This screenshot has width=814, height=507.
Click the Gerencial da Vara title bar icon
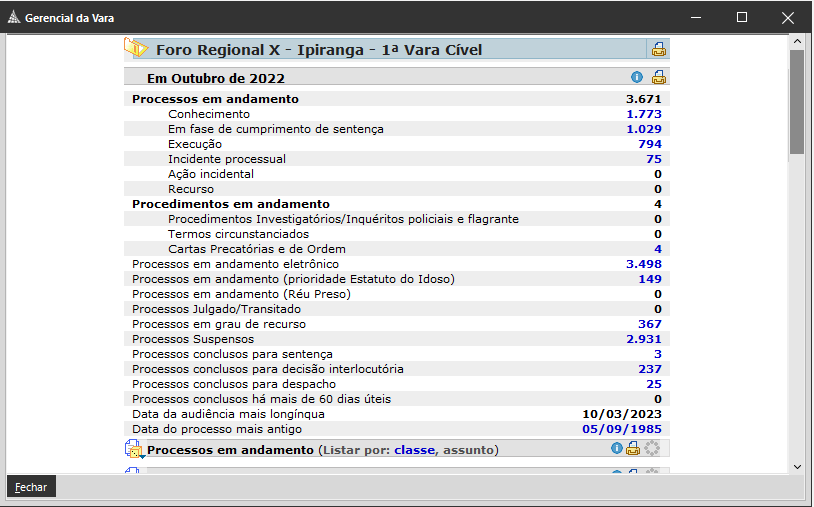point(13,17)
